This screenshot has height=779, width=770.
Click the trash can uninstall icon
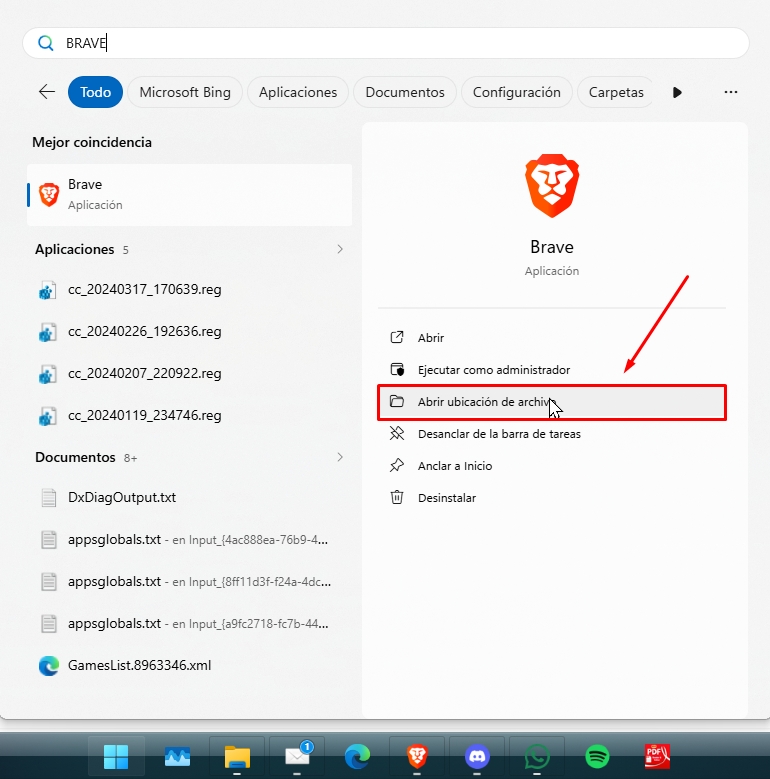click(397, 497)
